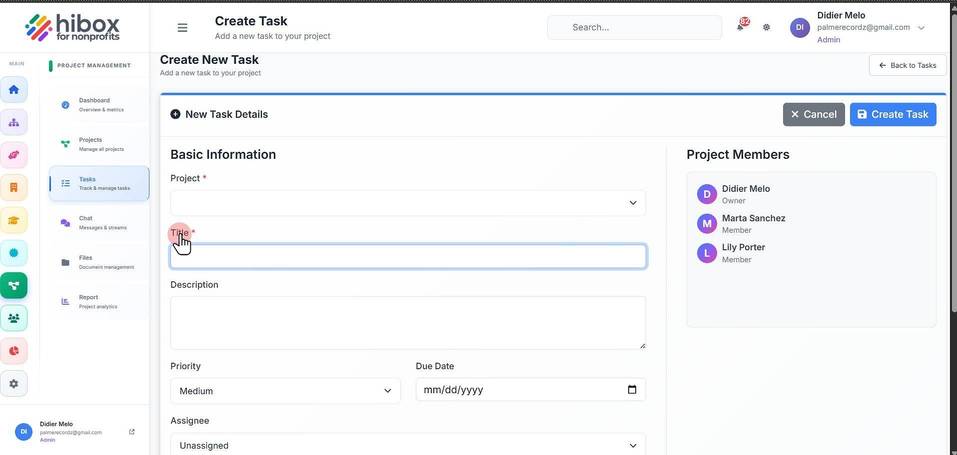Click the Search box in header

[x=634, y=27]
